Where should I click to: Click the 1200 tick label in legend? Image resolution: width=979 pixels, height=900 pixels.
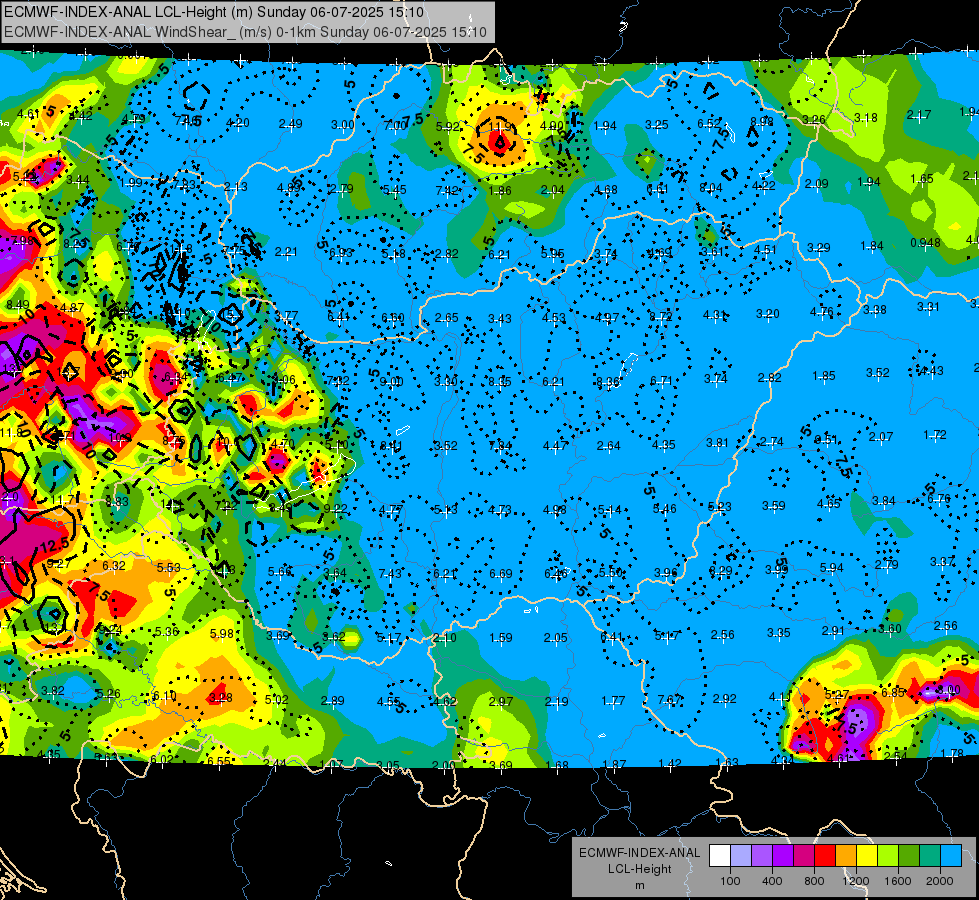point(855,881)
